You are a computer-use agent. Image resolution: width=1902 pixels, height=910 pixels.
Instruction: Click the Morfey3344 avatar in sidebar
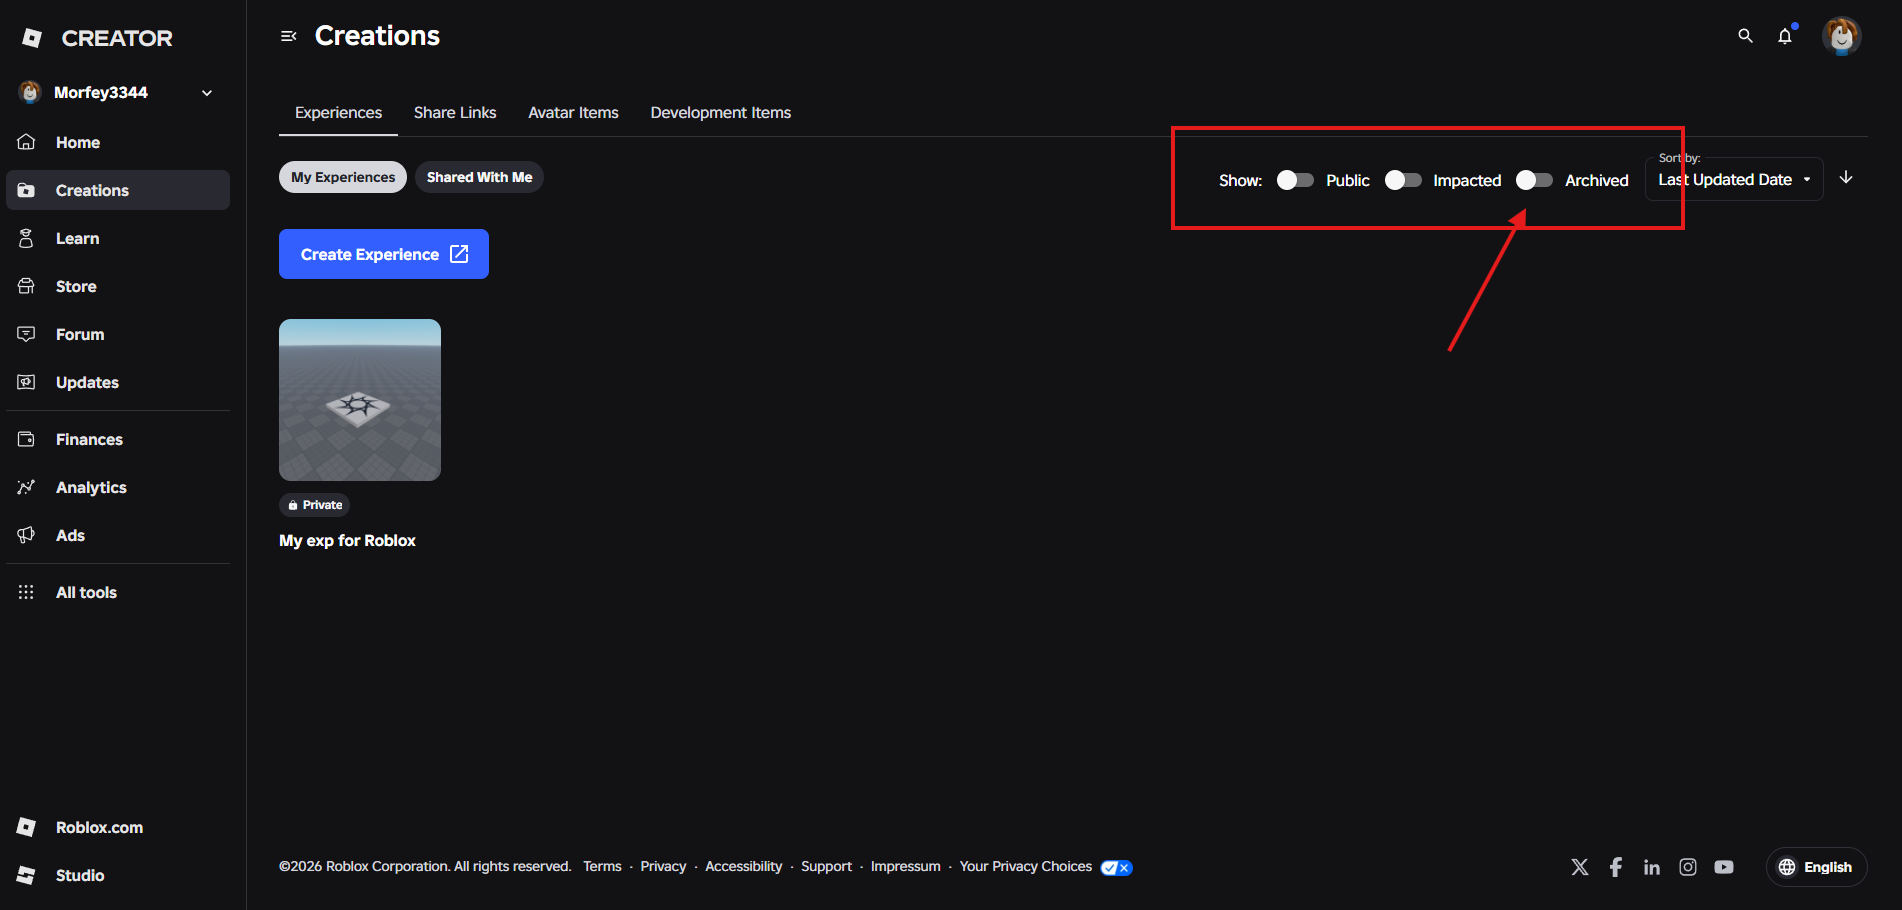(30, 92)
